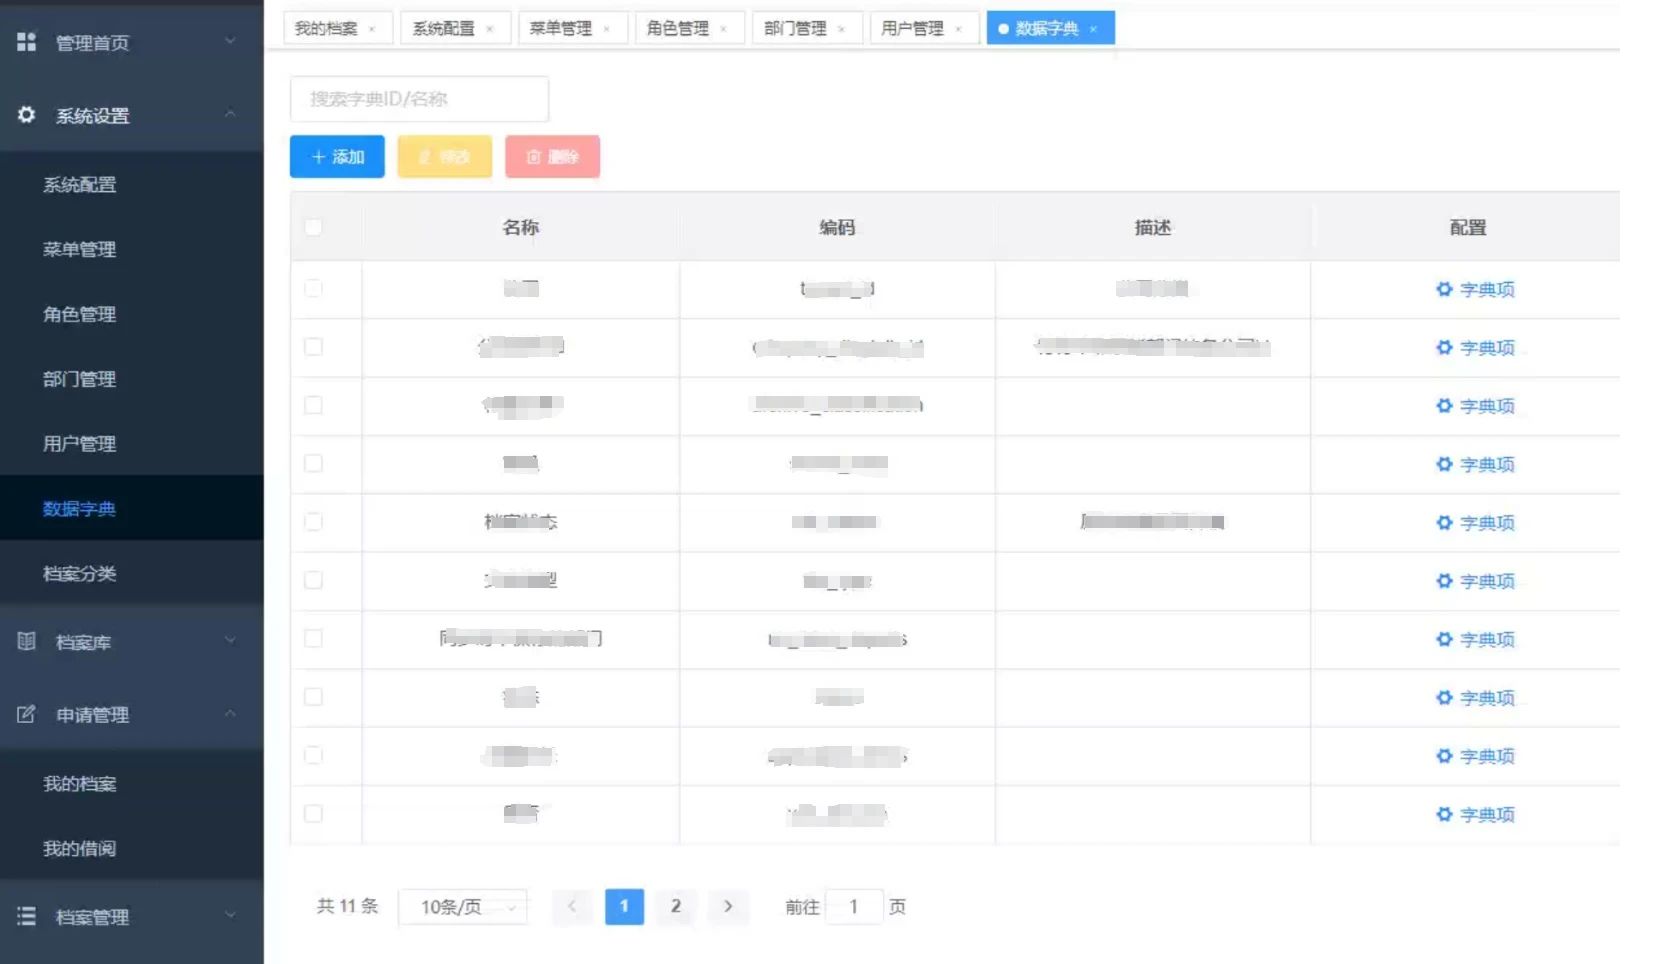Image resolution: width=1672 pixels, height=964 pixels.
Task: Switch to the 菜单管理 tab
Action: click(x=560, y=29)
